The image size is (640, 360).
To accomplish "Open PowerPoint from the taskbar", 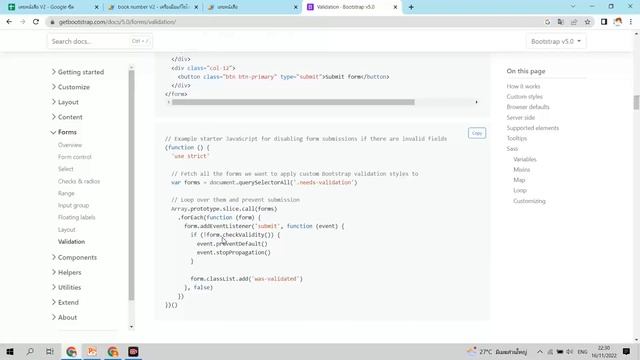I will point(92,351).
